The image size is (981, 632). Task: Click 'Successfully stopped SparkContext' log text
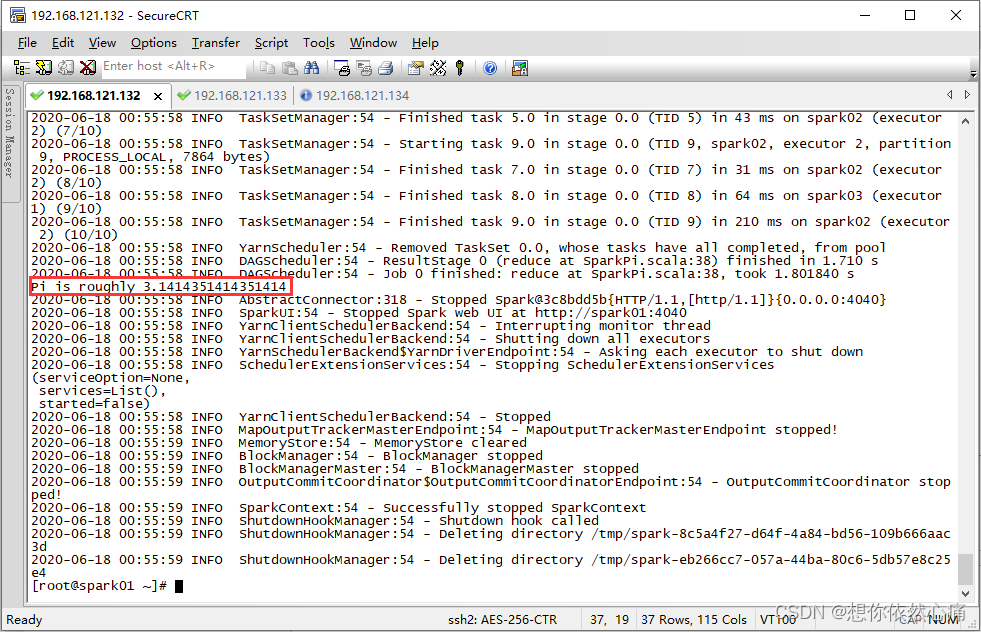[514, 507]
